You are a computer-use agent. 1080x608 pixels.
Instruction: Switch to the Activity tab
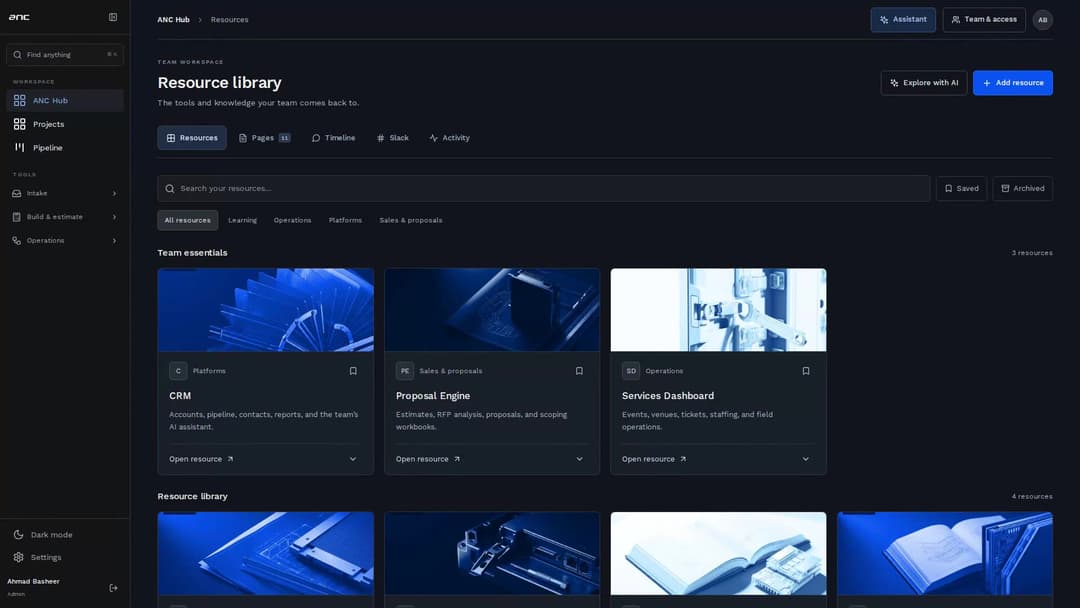(449, 138)
